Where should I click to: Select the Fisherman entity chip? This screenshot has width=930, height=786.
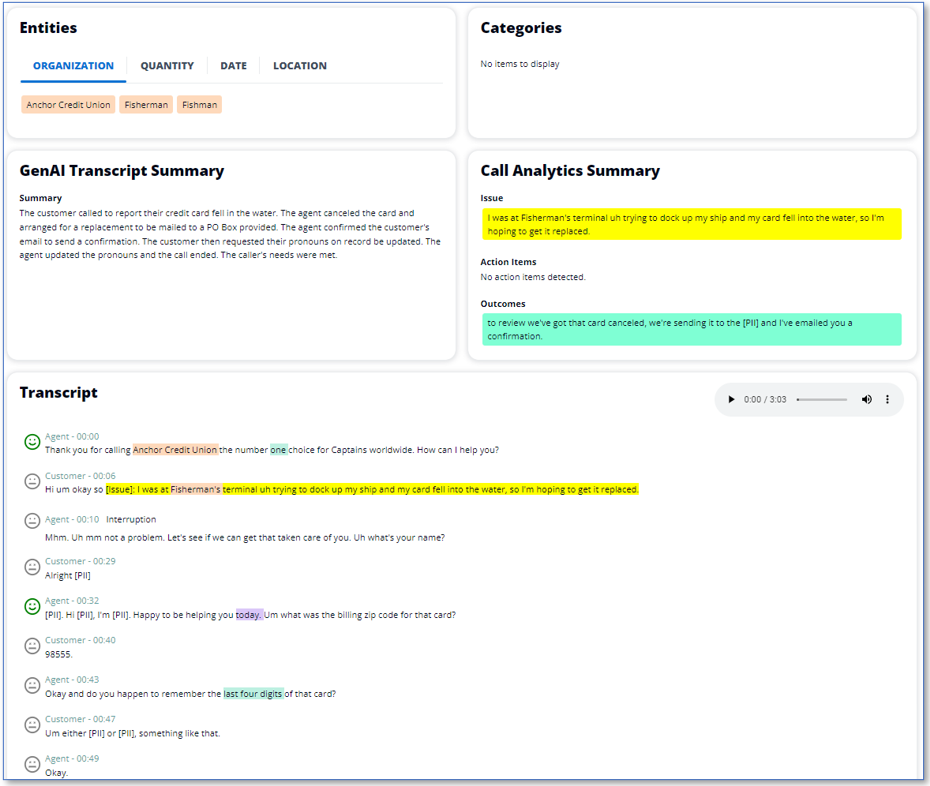coord(145,104)
